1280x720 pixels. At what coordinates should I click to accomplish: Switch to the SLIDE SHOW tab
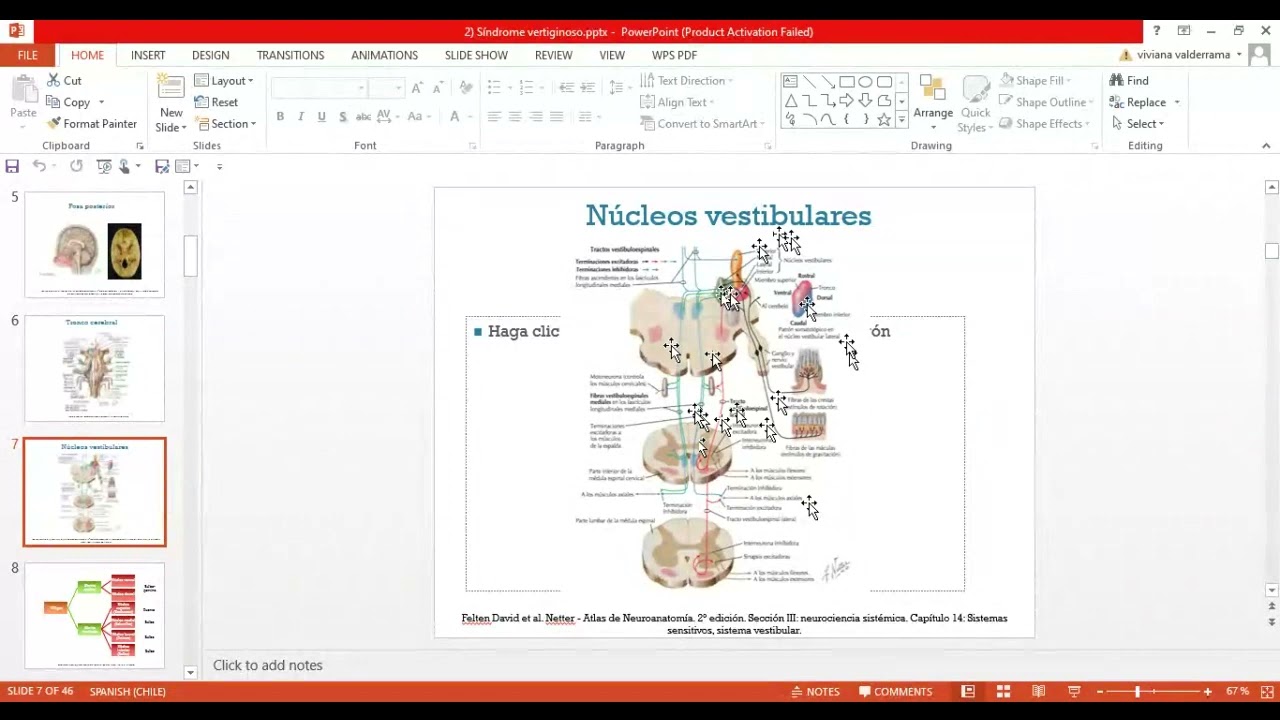(476, 55)
